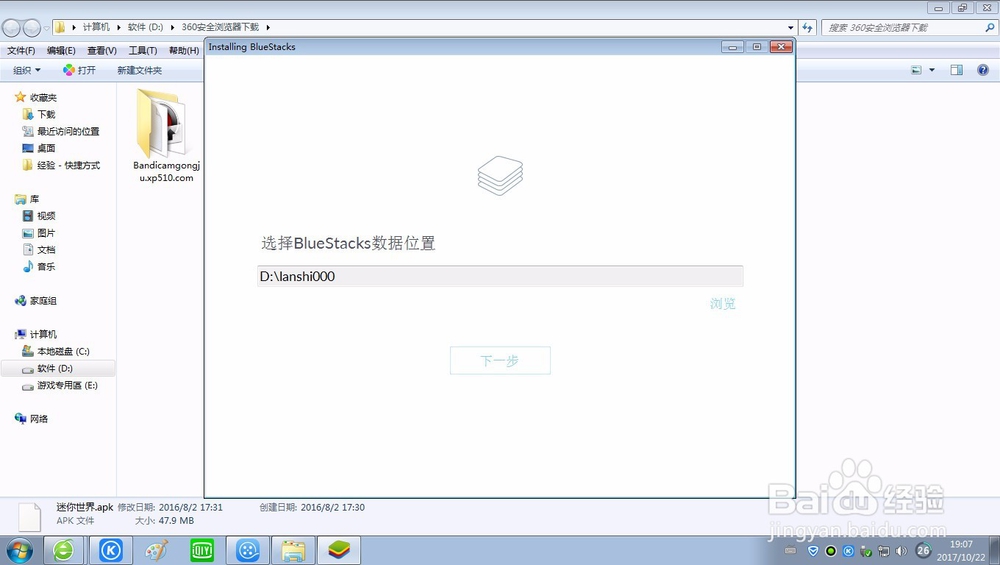The width and height of the screenshot is (1000, 565).
Task: Click 新建文件夹 in Explorer toolbar
Action: [140, 70]
